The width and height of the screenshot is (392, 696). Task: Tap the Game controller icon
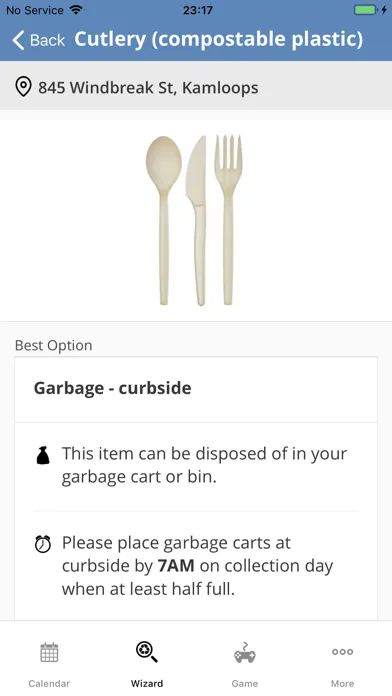245,652
